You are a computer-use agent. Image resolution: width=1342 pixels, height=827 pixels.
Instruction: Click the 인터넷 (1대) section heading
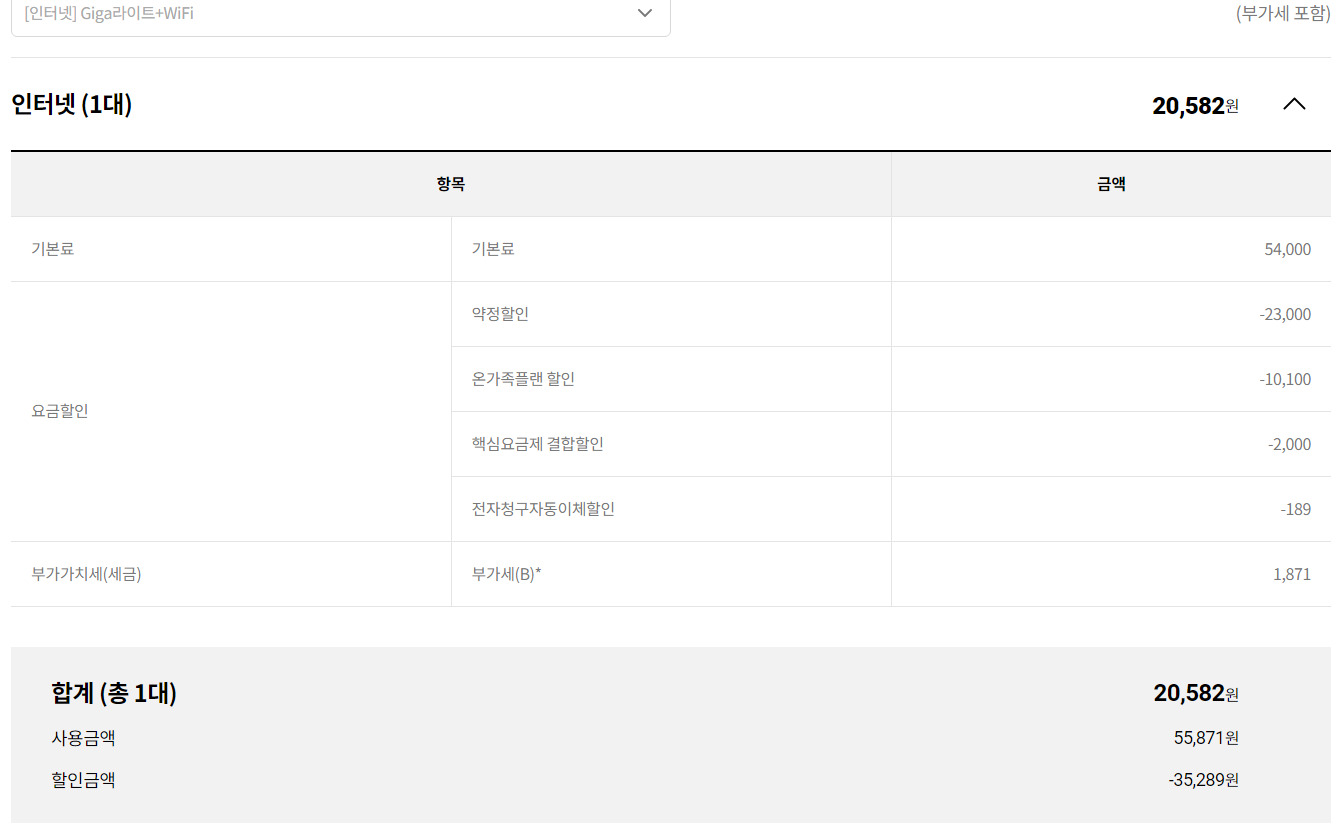[x=72, y=104]
